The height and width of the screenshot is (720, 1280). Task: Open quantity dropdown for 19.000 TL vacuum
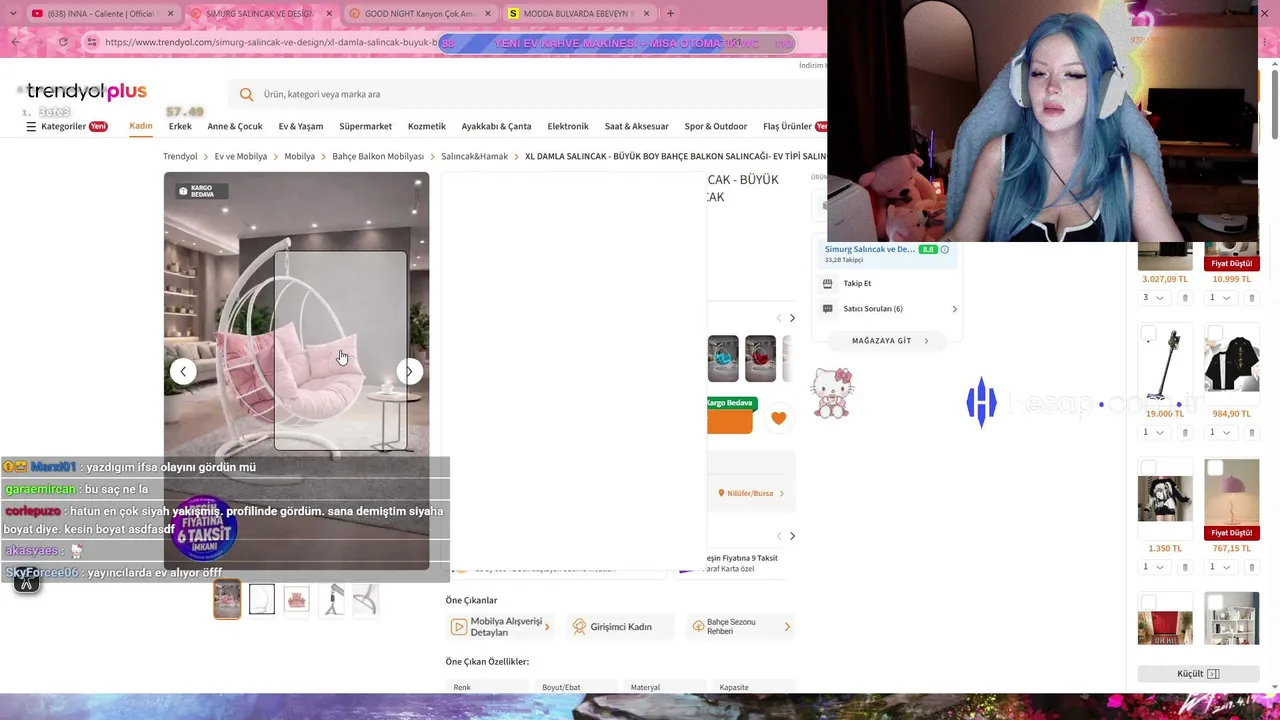tap(1153, 433)
